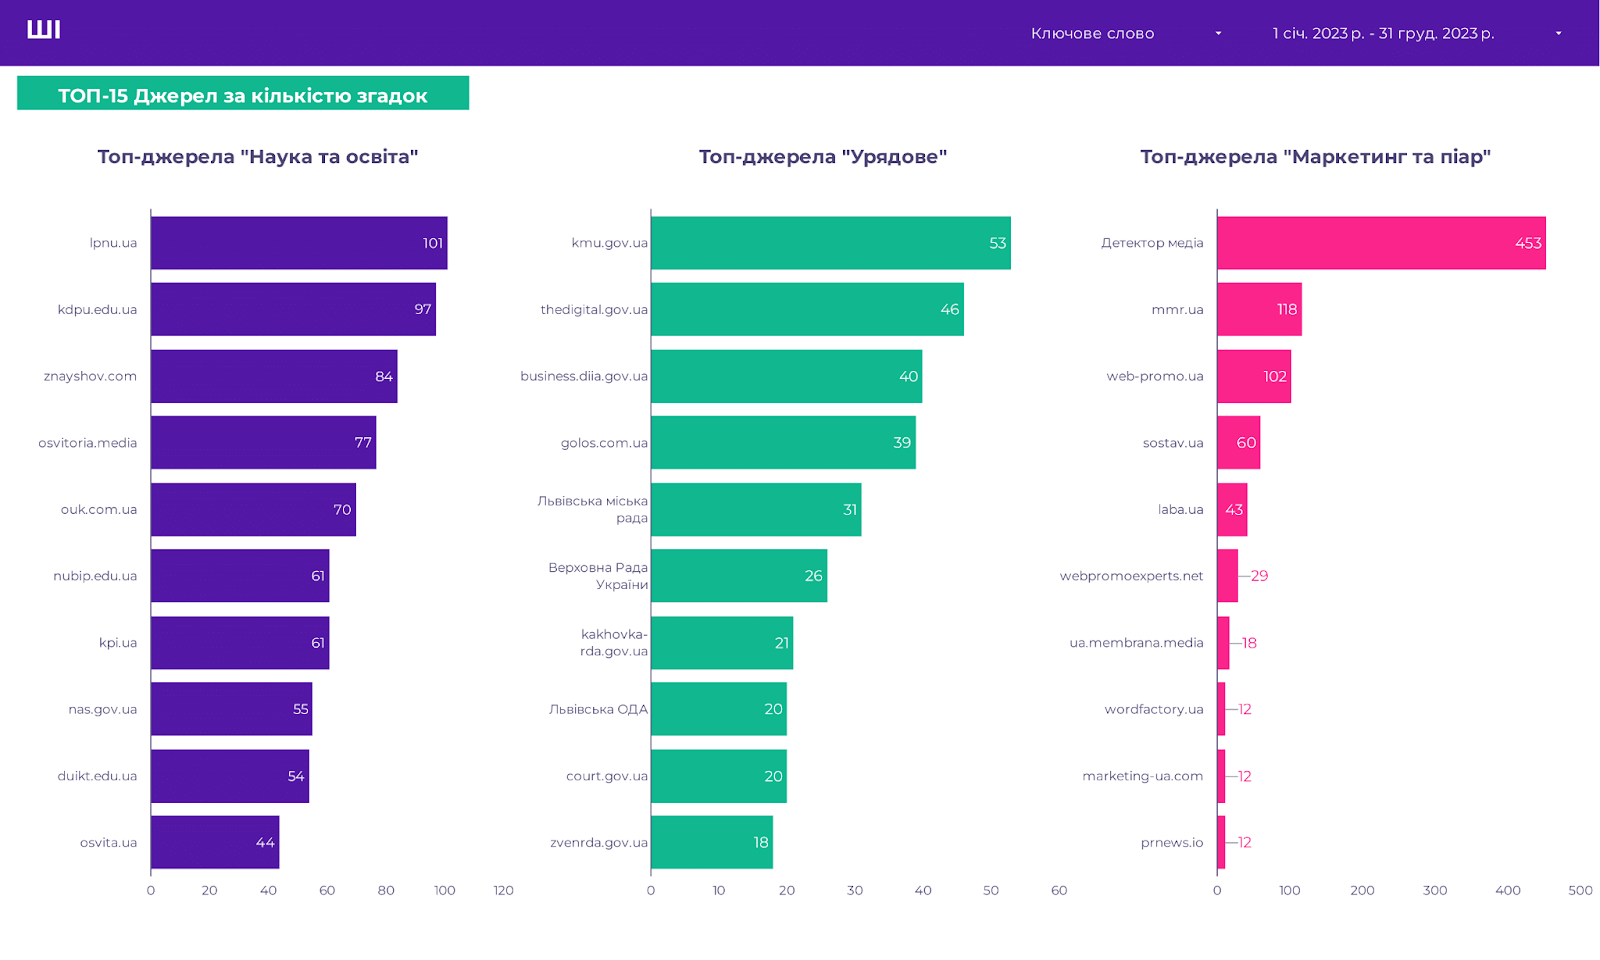Click the ua.membrana.media axis label

(1136, 643)
